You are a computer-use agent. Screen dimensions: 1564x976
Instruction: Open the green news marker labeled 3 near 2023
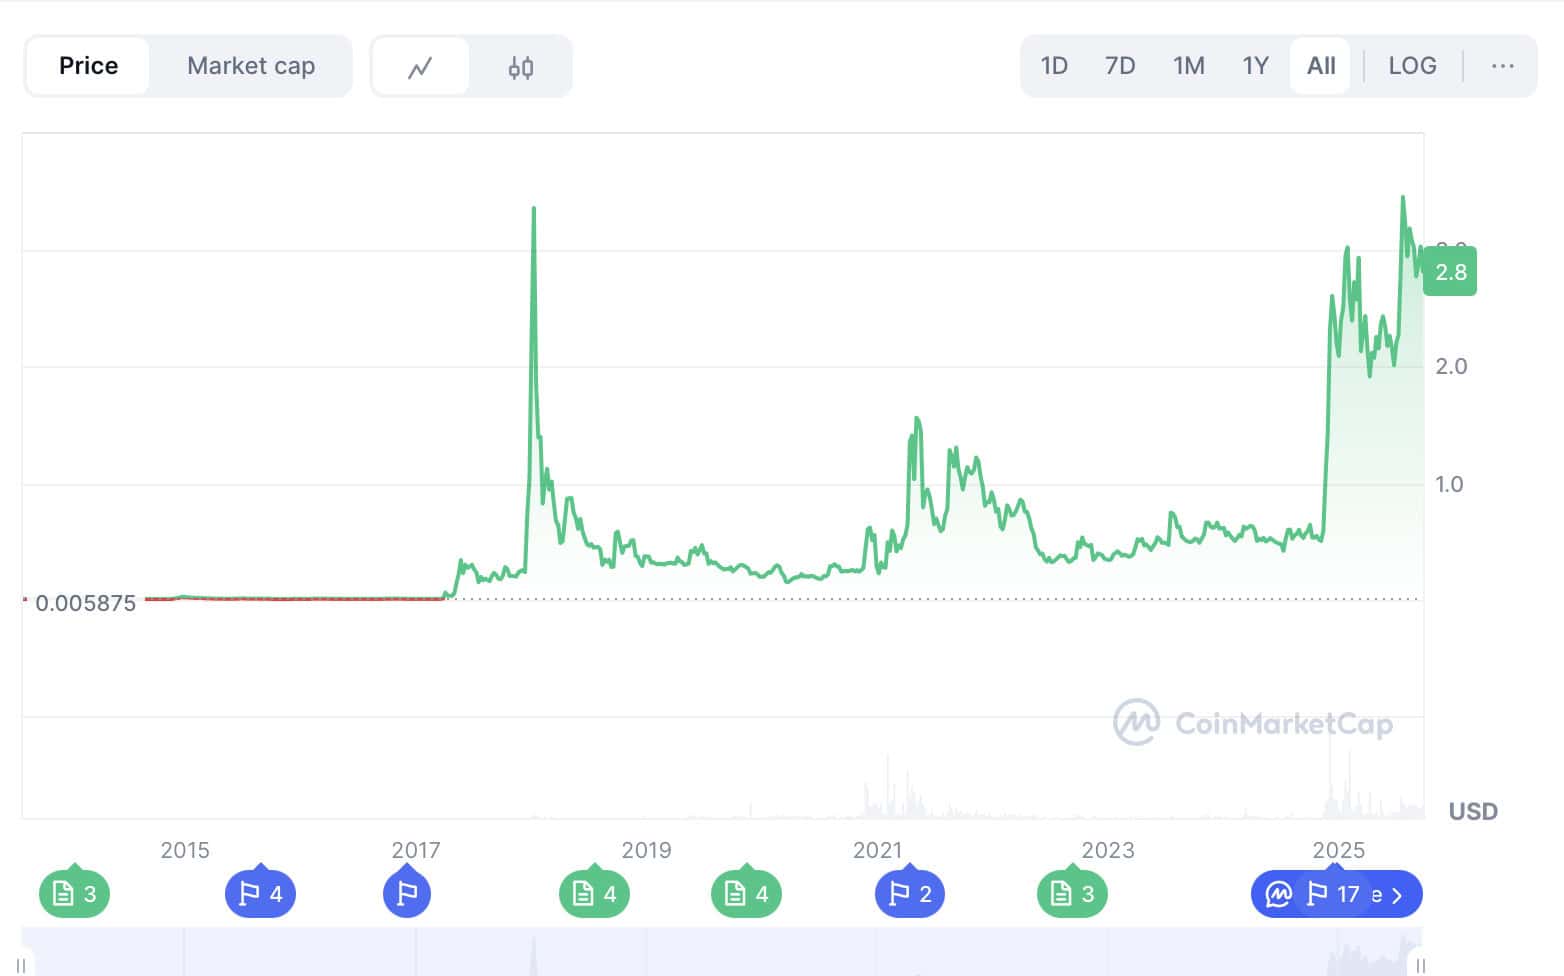point(1072,893)
